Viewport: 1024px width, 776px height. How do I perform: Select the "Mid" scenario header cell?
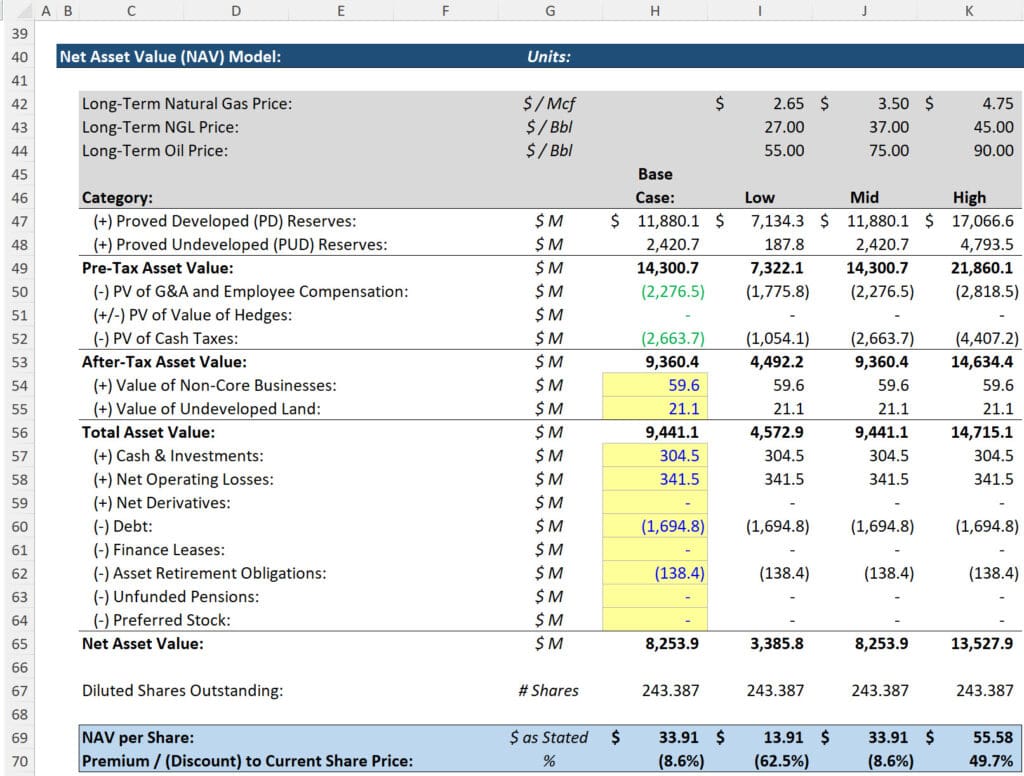click(864, 197)
